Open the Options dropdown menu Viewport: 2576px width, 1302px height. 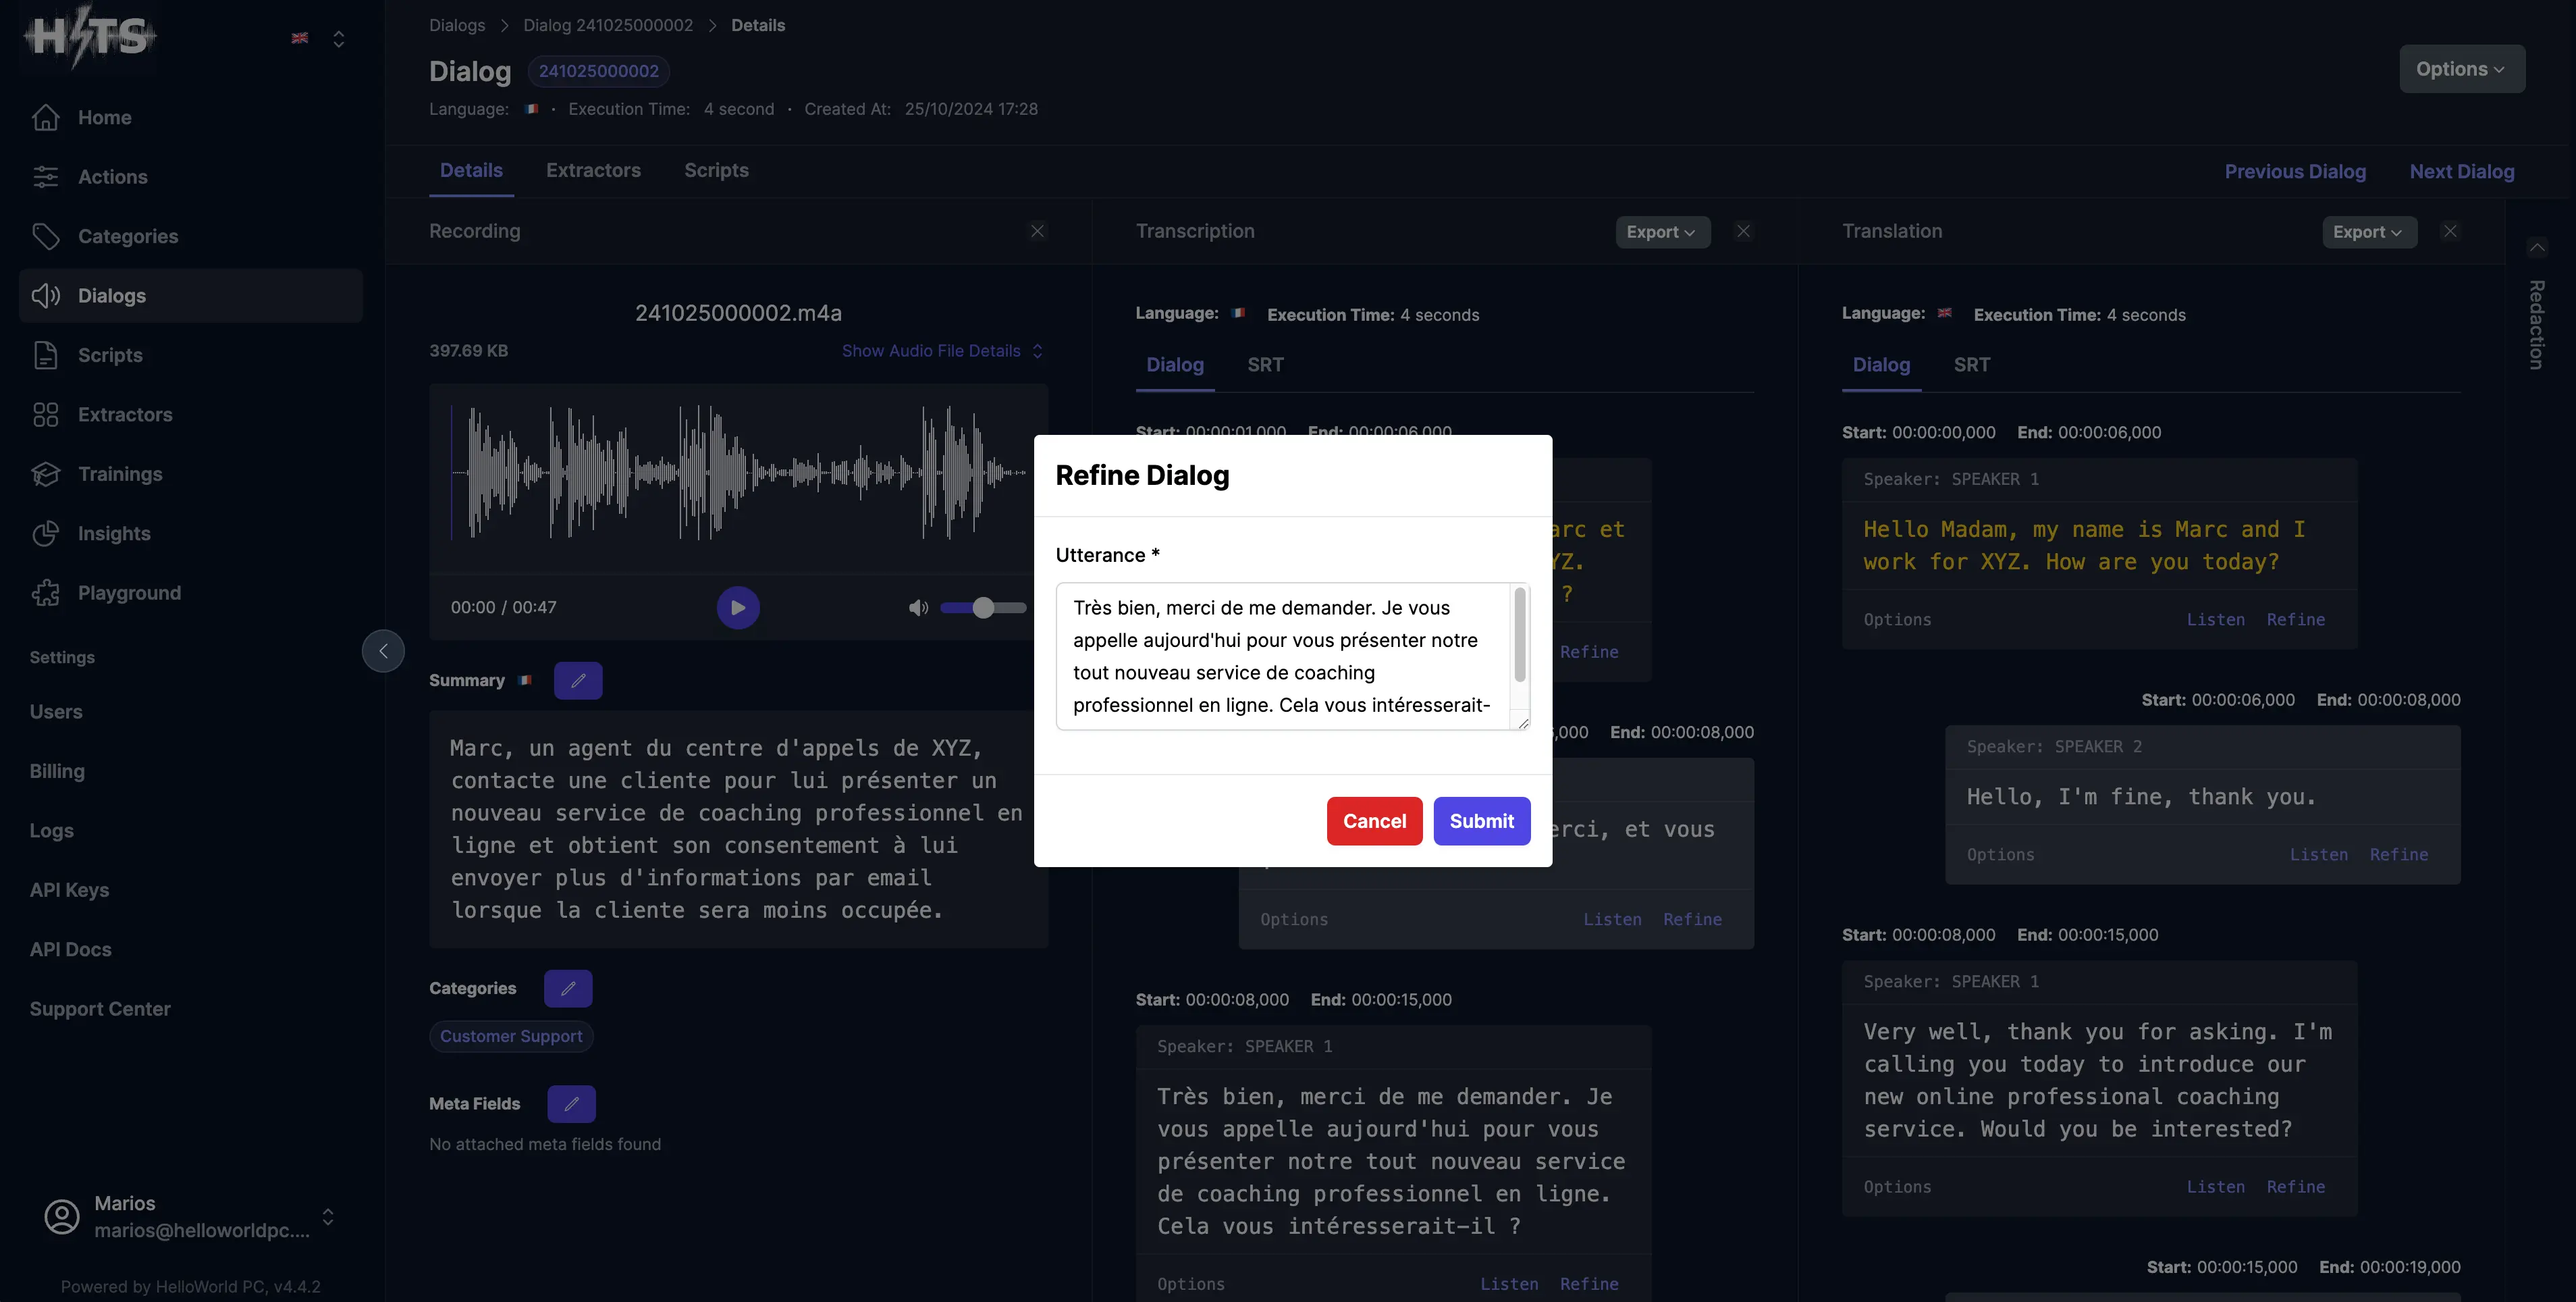point(2462,69)
